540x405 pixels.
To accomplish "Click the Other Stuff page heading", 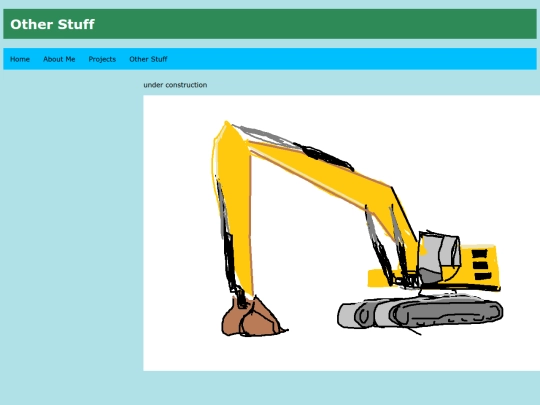I will click(52, 24).
